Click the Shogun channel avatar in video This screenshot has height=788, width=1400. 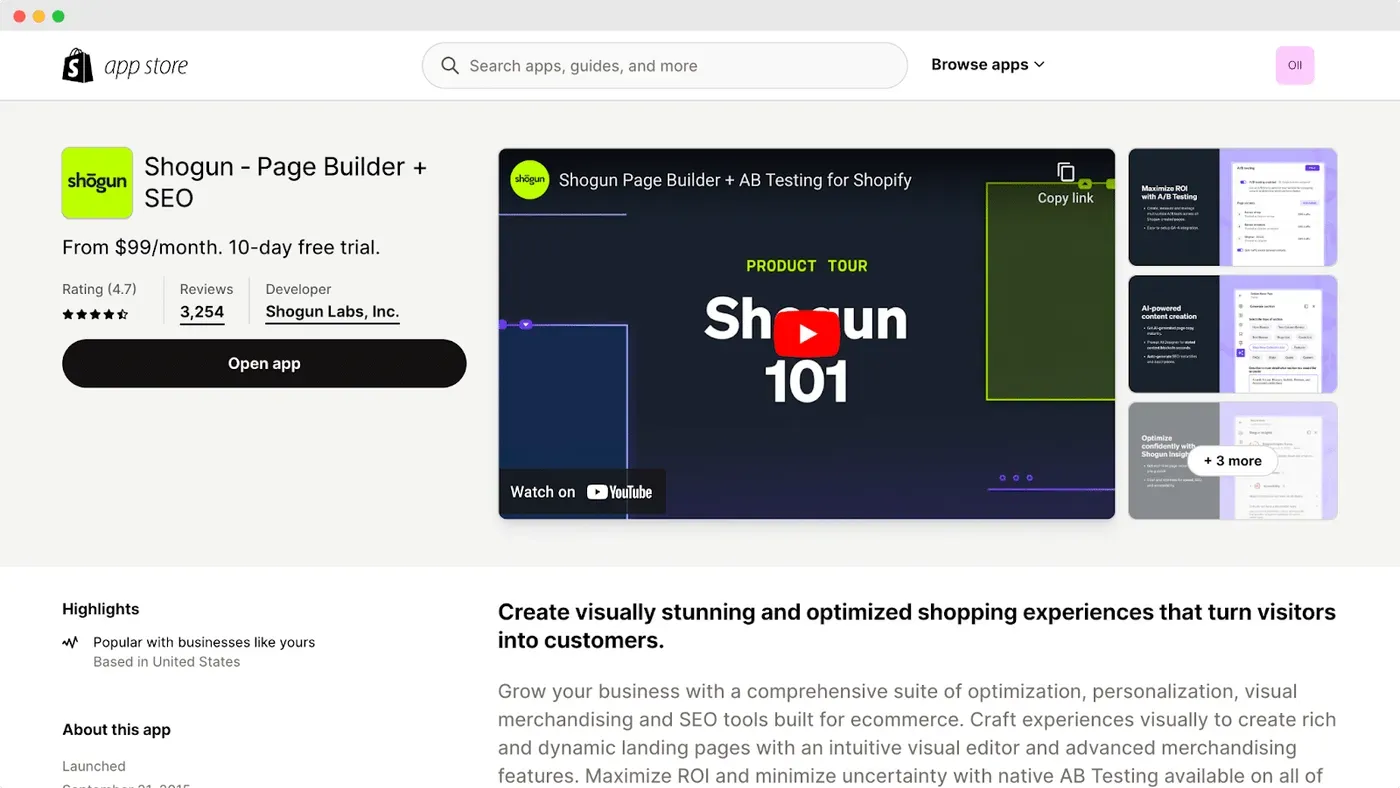pyautogui.click(x=530, y=180)
